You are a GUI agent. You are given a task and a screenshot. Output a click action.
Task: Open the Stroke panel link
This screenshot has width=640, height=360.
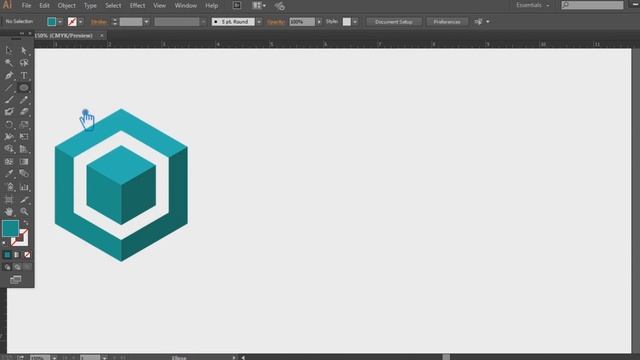pyautogui.click(x=99, y=22)
